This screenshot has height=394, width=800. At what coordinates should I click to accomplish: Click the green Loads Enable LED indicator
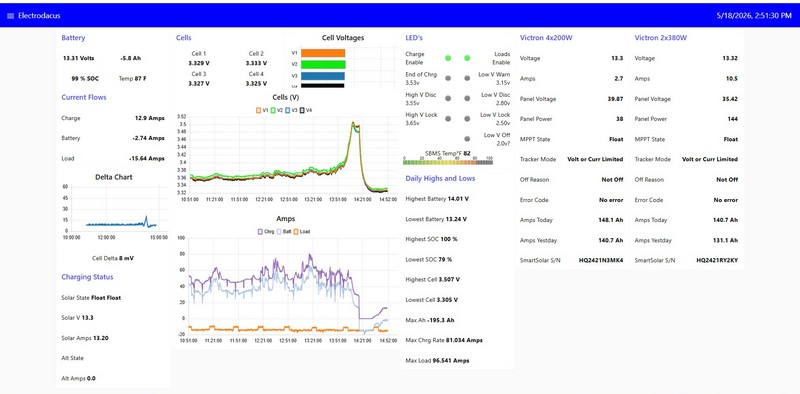point(467,58)
